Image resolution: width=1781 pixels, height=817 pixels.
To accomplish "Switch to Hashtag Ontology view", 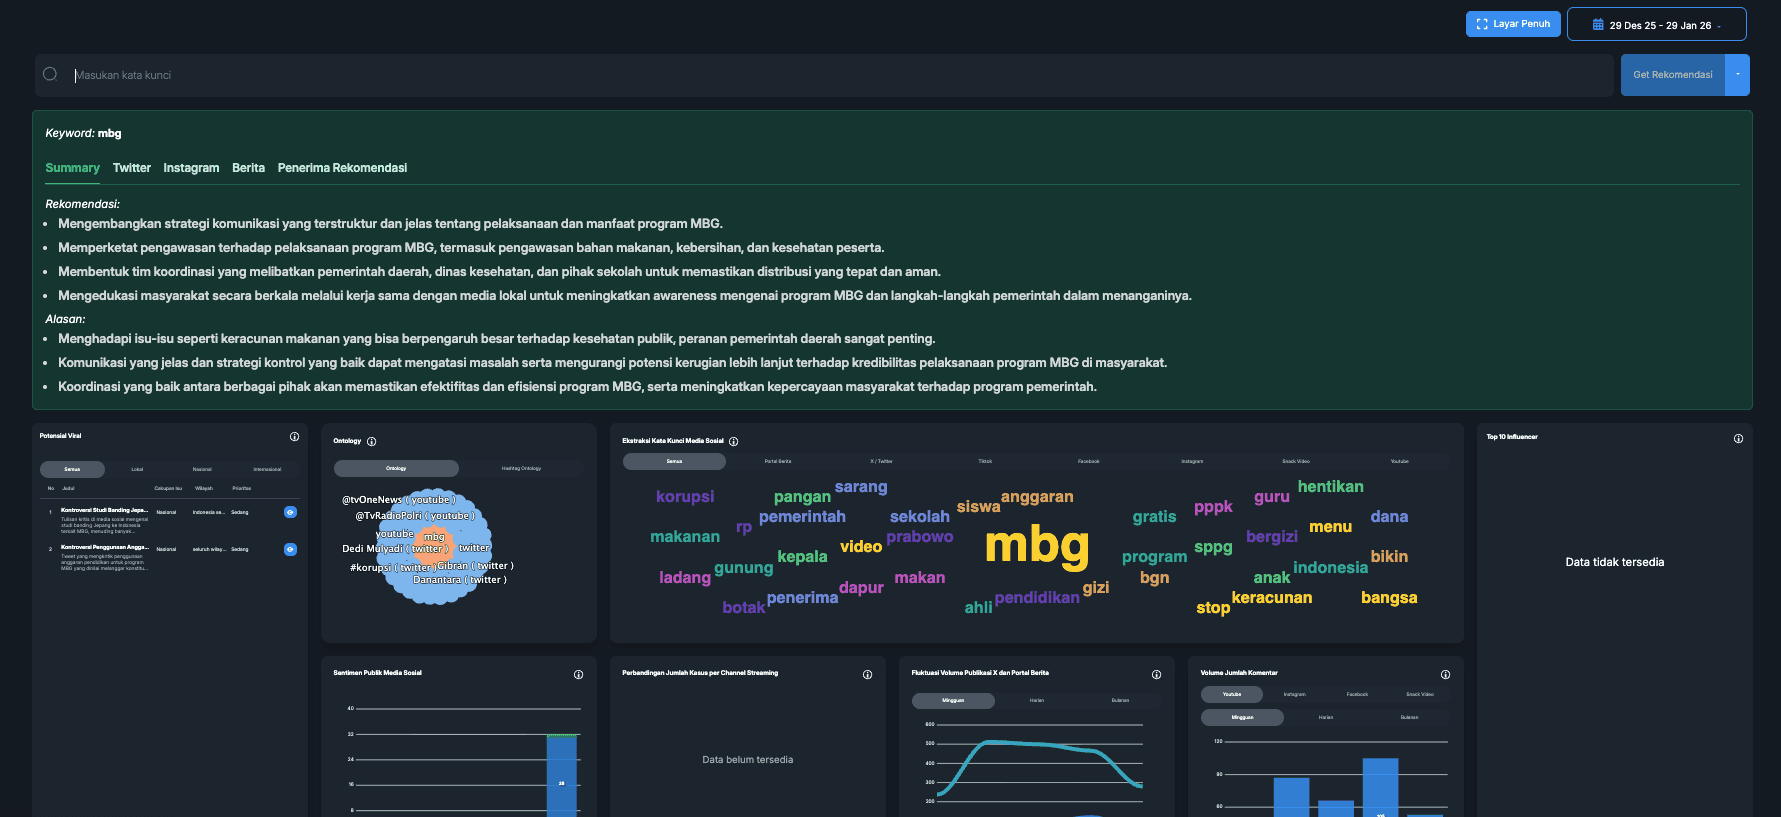I will point(521,468).
